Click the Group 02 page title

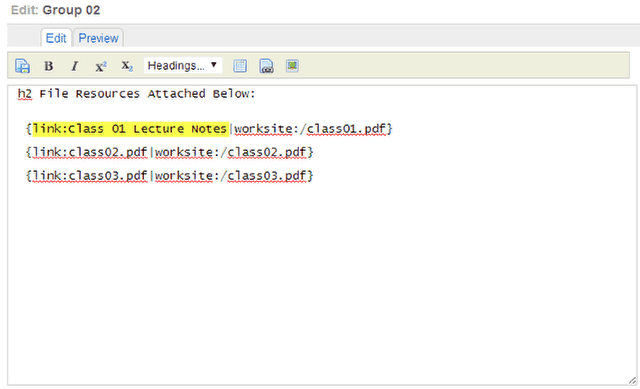tap(71, 10)
